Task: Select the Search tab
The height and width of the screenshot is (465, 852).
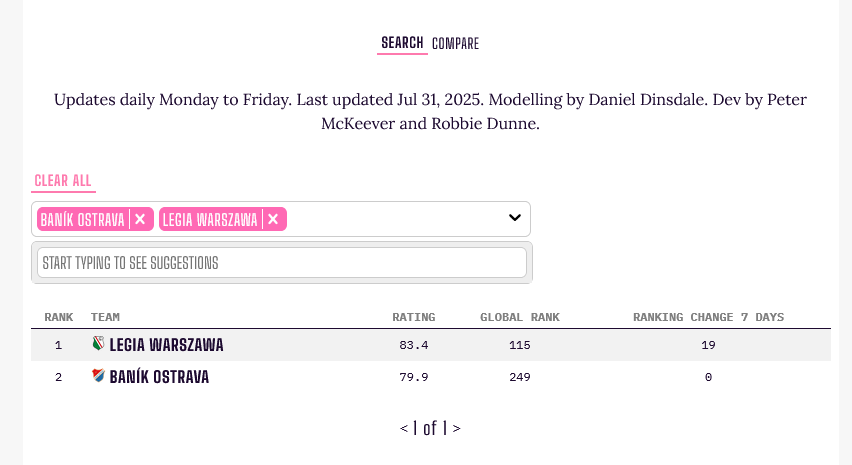Action: click(402, 43)
